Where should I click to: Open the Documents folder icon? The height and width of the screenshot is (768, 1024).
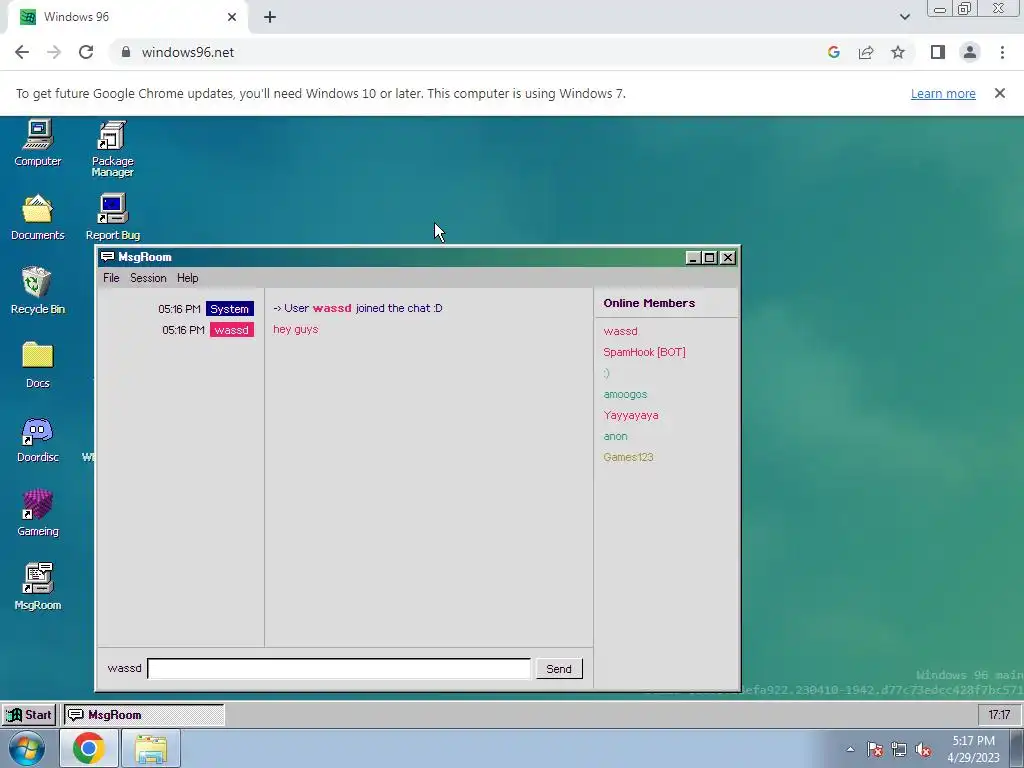(37, 217)
